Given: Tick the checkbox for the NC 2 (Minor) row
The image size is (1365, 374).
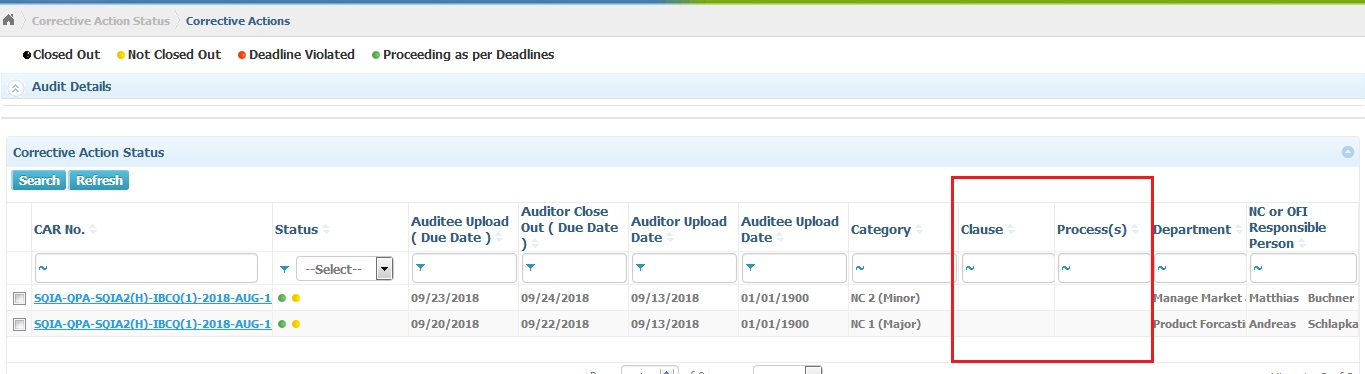Looking at the screenshot, I should [19, 298].
